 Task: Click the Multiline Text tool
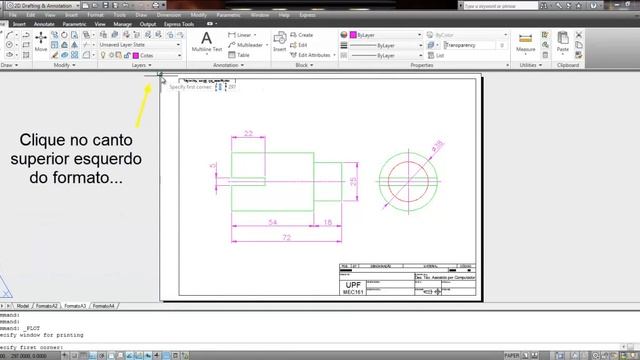[207, 42]
